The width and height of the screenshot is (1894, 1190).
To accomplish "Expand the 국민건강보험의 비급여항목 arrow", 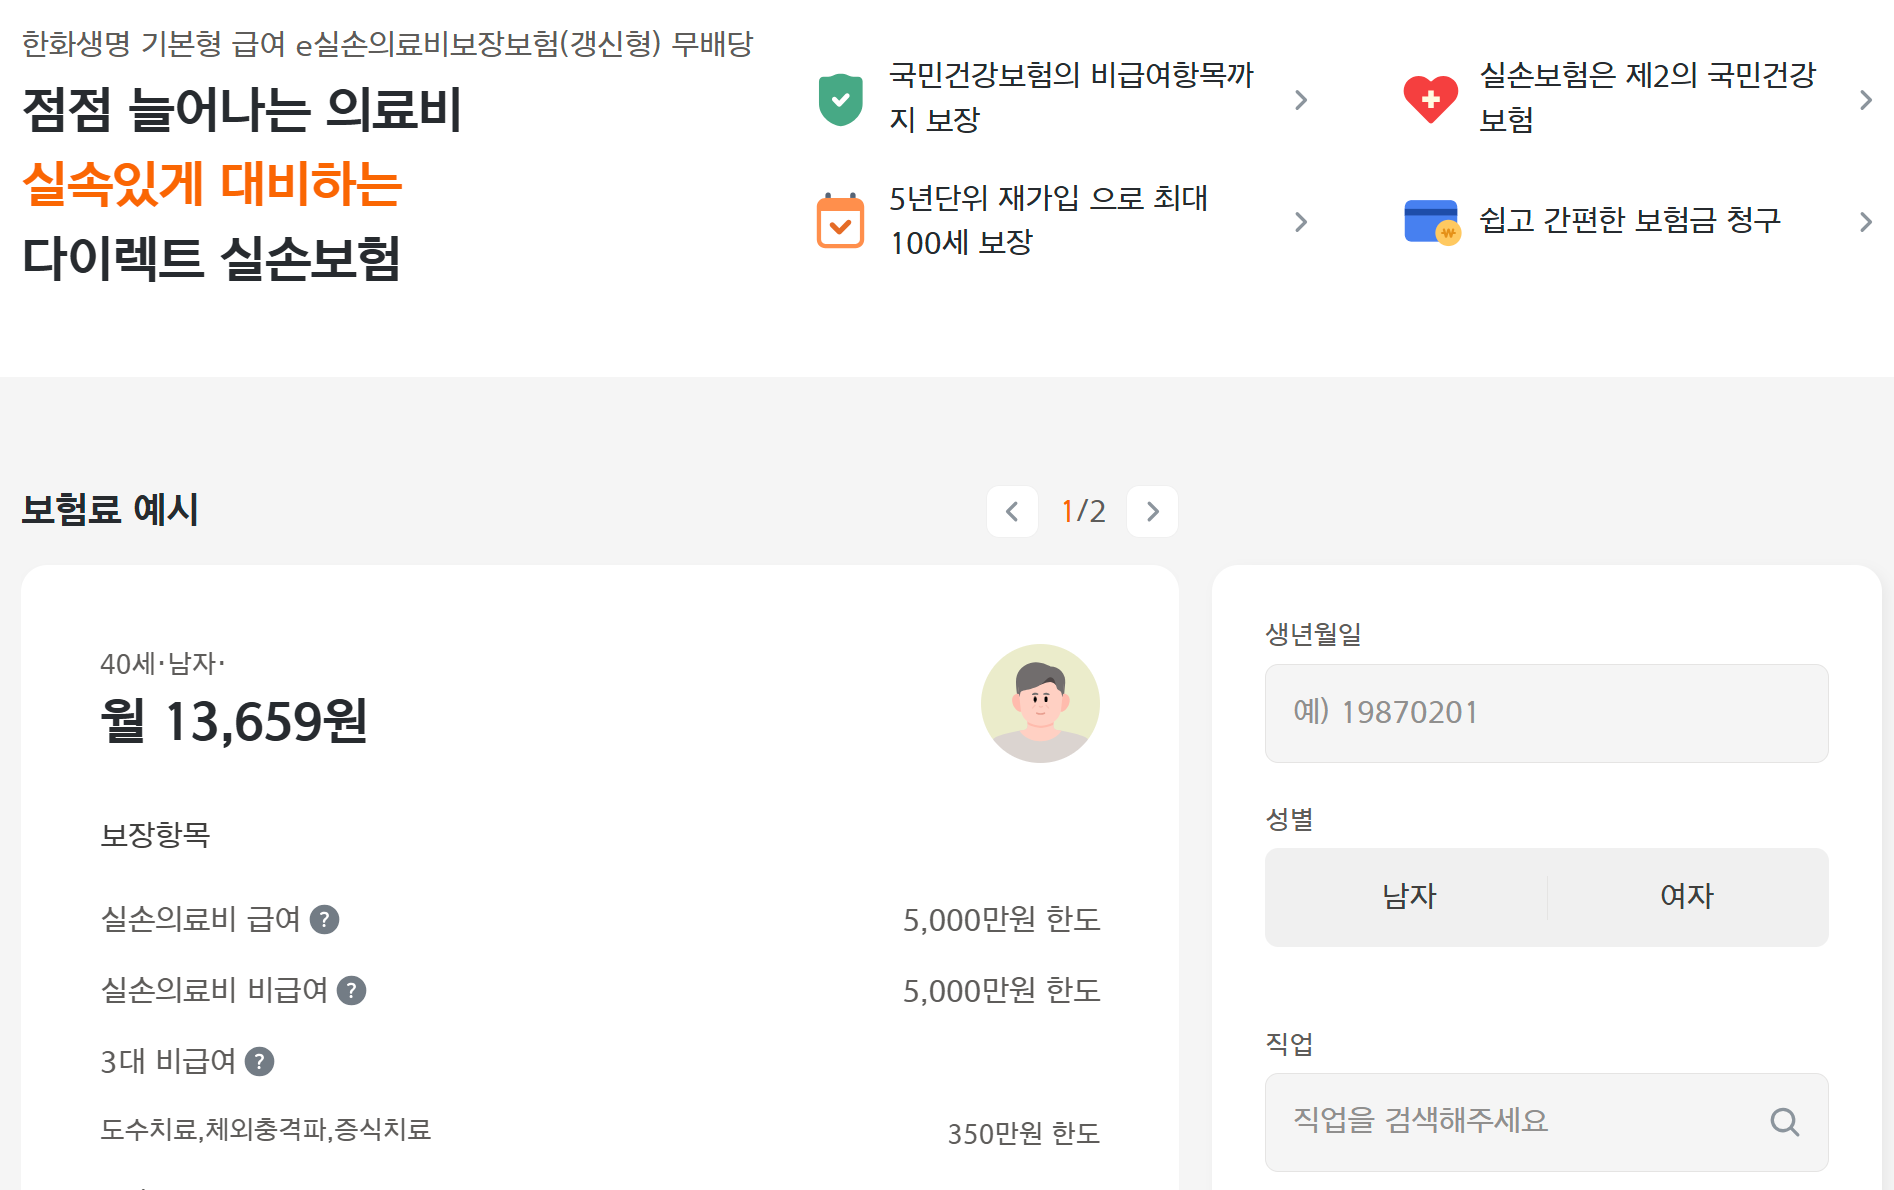I will click(1301, 99).
